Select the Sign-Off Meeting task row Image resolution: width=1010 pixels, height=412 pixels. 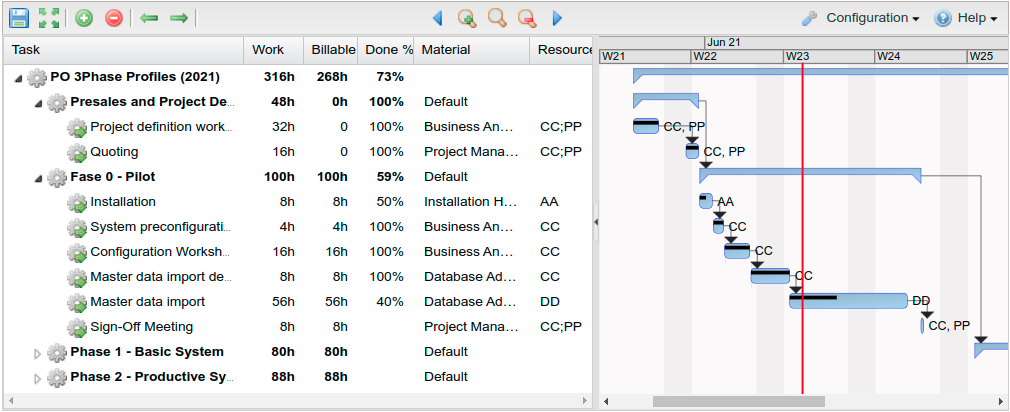click(141, 327)
